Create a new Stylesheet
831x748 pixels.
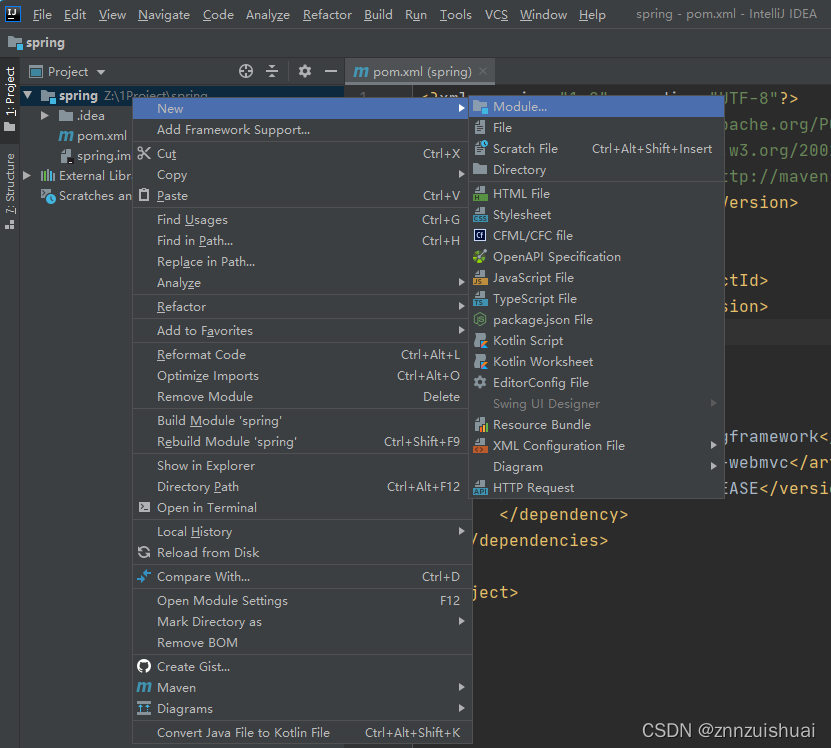coord(597,215)
